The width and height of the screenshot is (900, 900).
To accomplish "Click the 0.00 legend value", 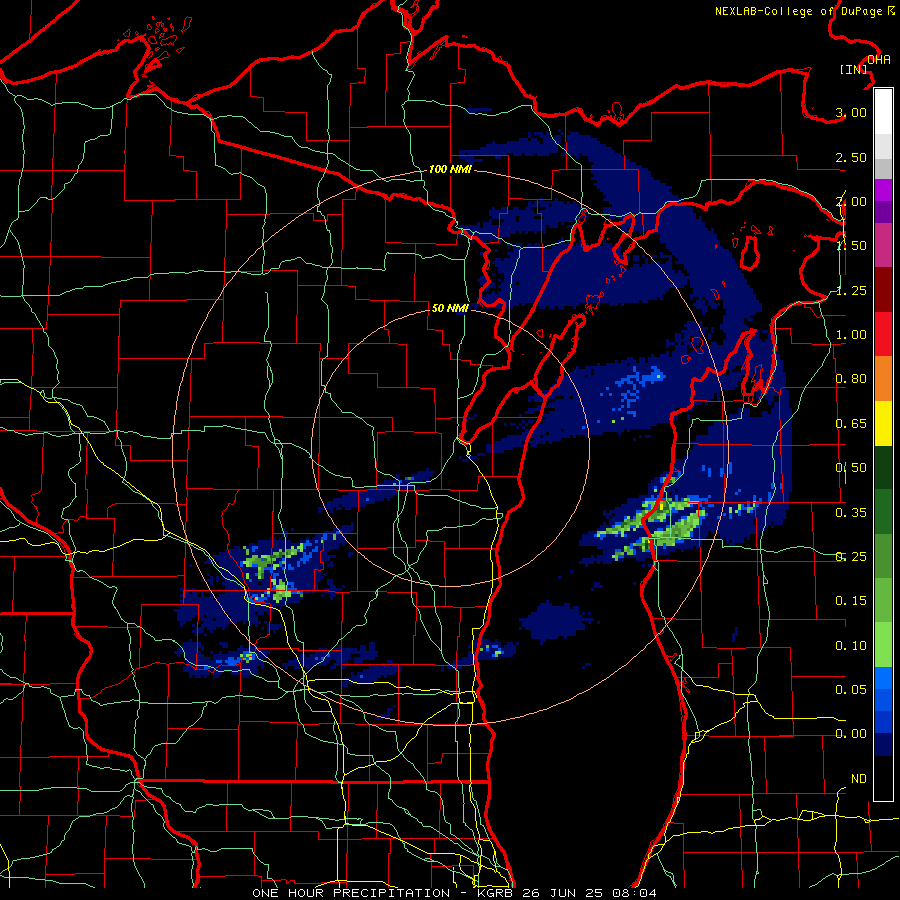I will (851, 734).
